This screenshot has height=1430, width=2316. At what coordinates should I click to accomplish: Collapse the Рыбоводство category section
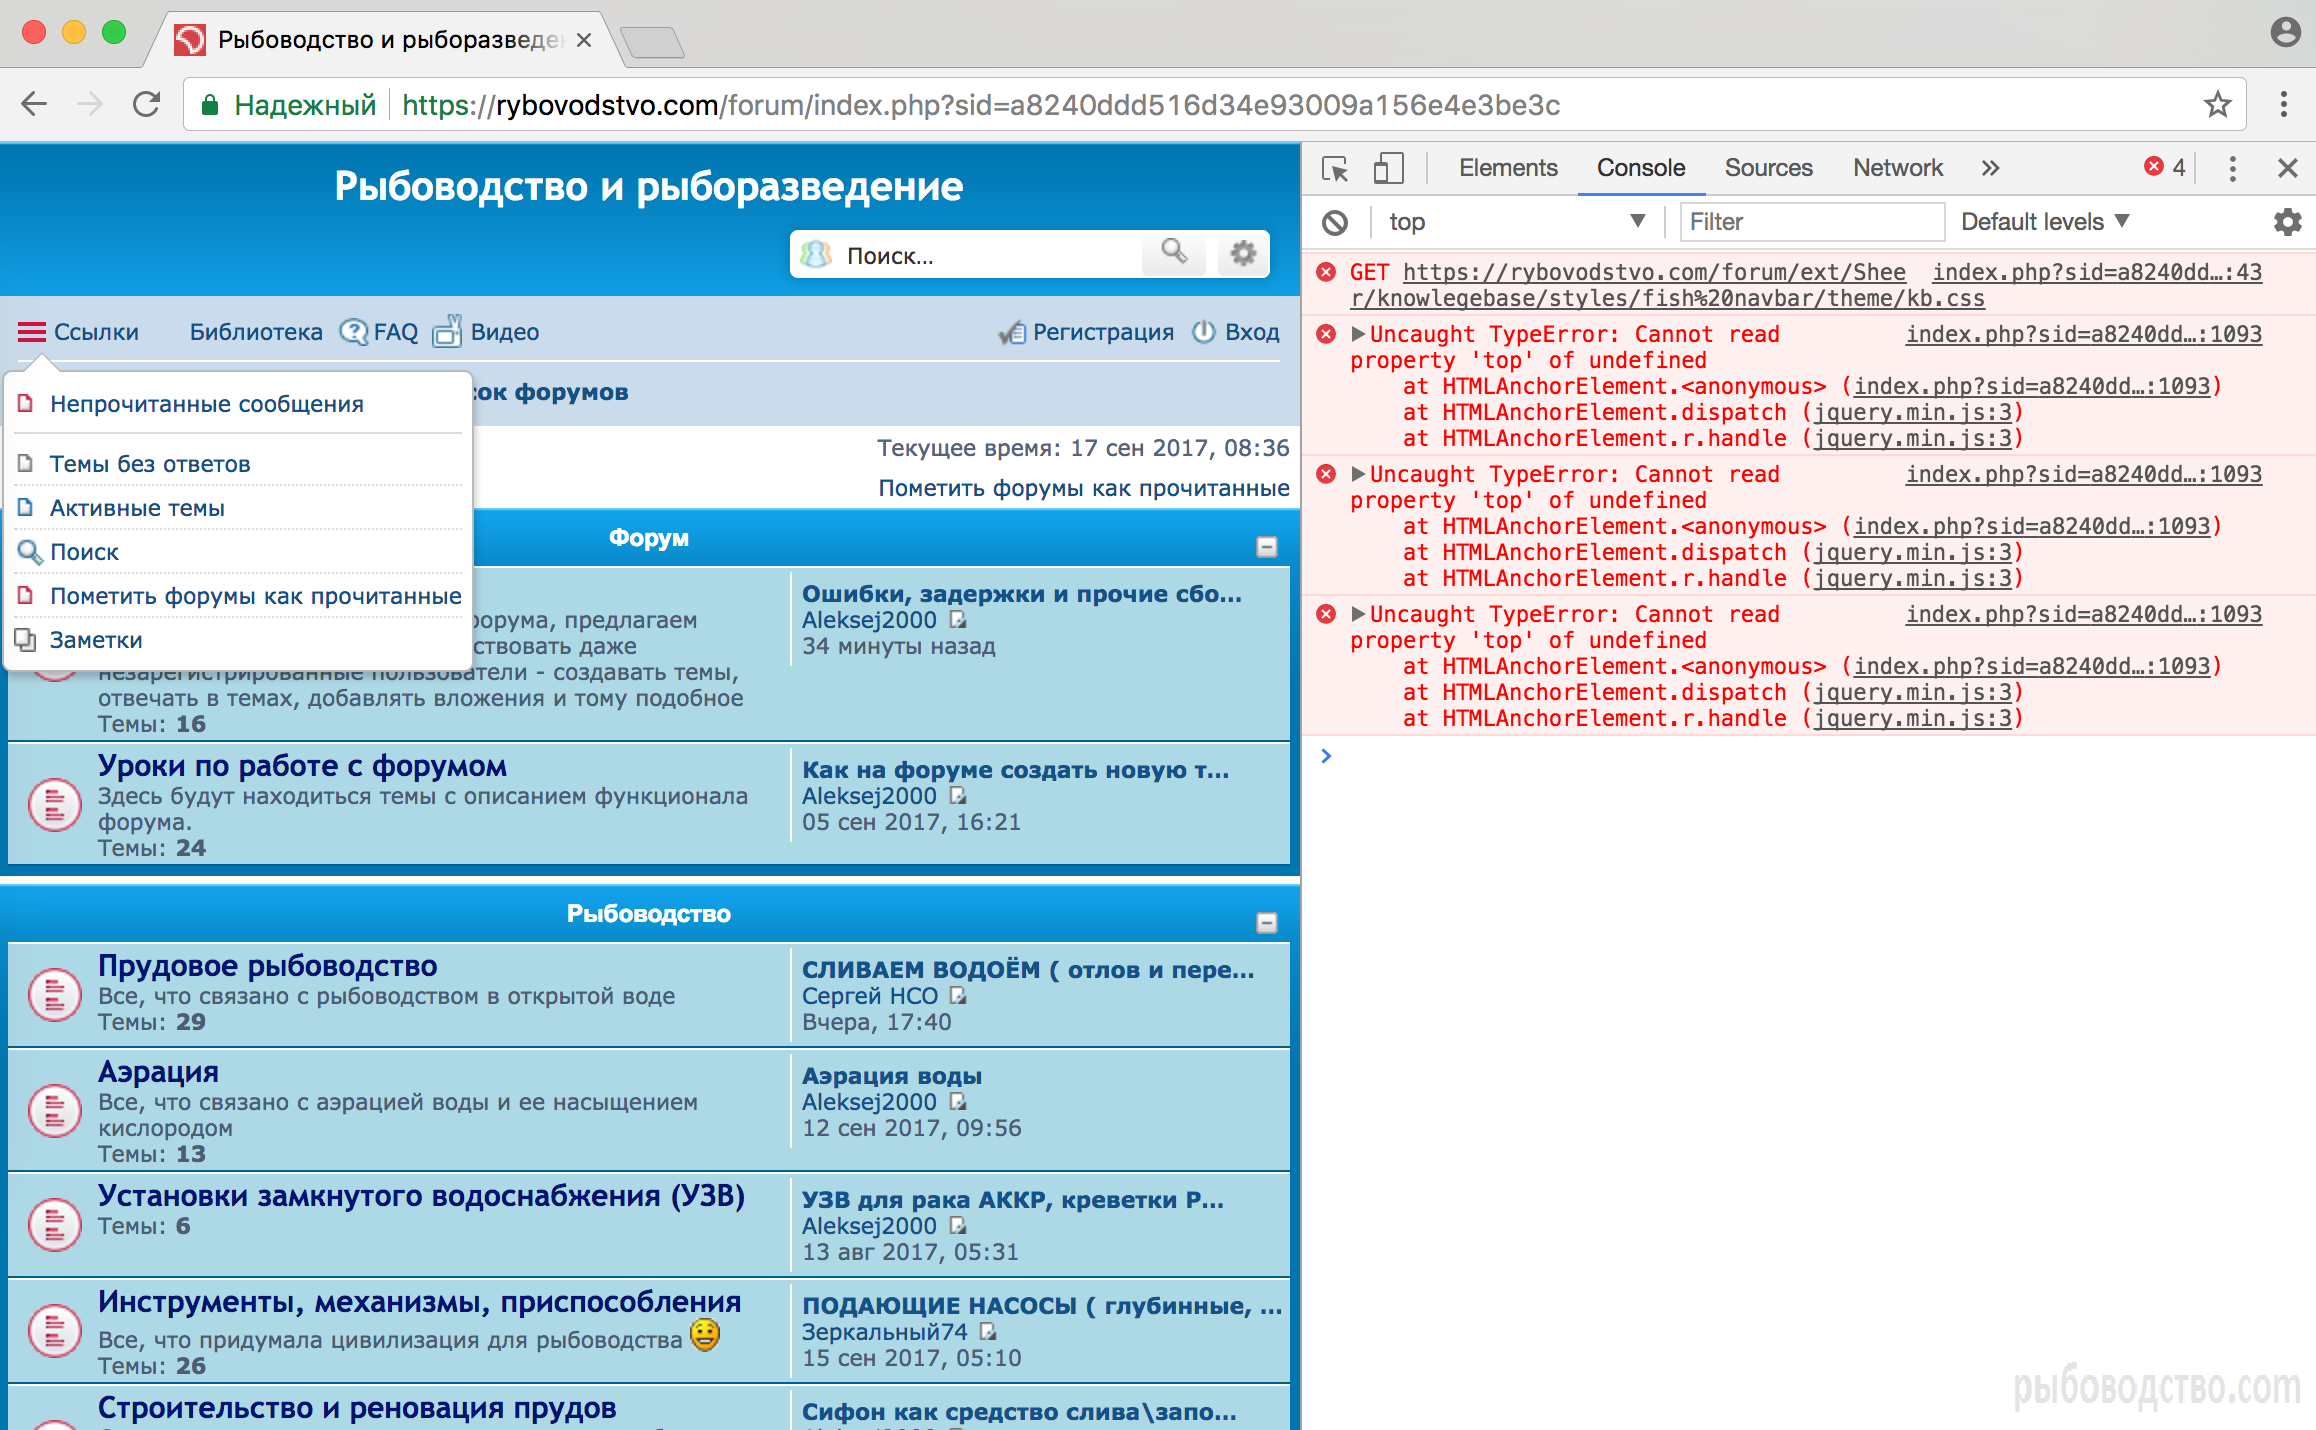pyautogui.click(x=1266, y=922)
